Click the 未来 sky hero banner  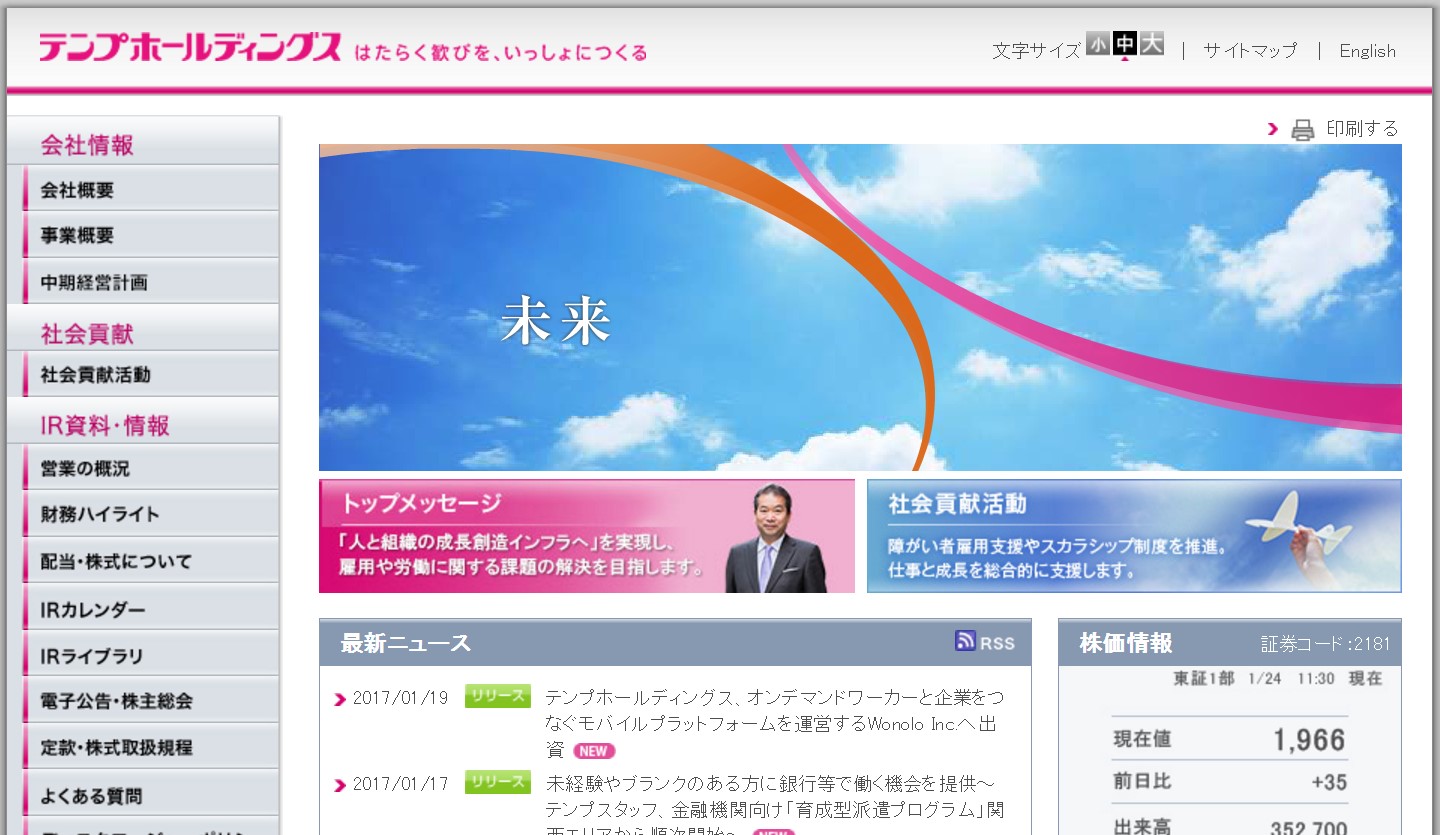click(860, 307)
